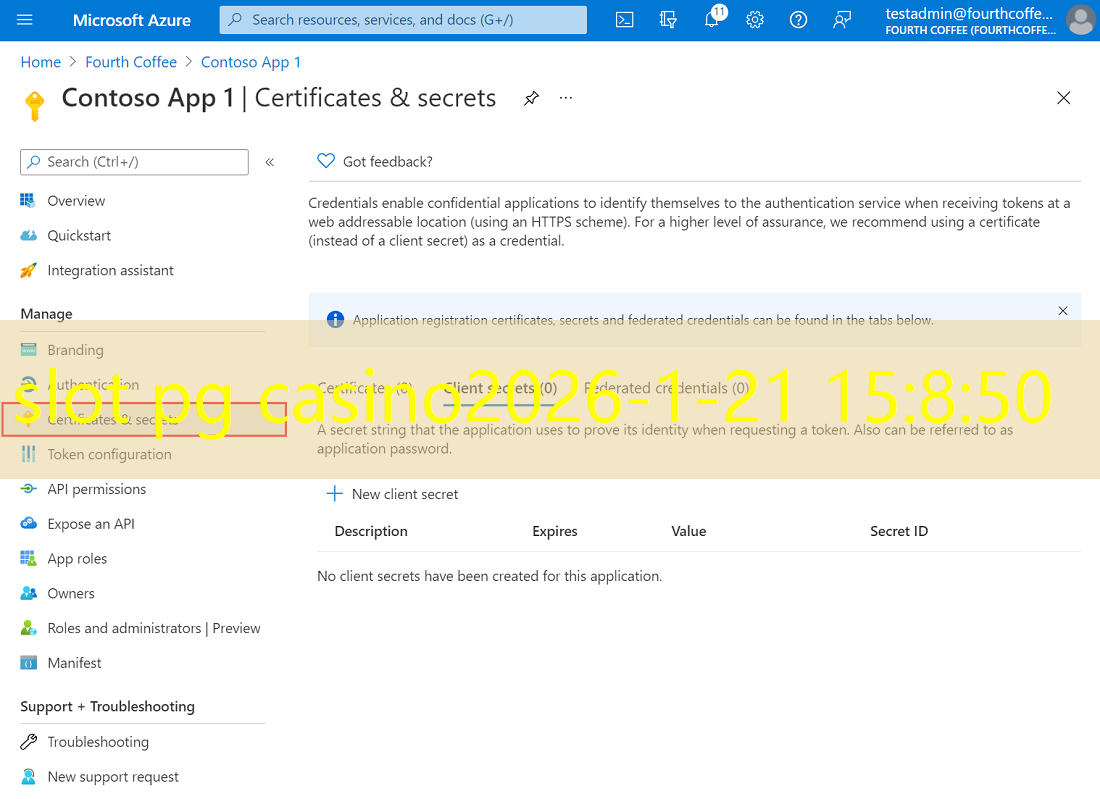This screenshot has width=1100, height=799.
Task: Click the global search resources field
Action: point(403,20)
